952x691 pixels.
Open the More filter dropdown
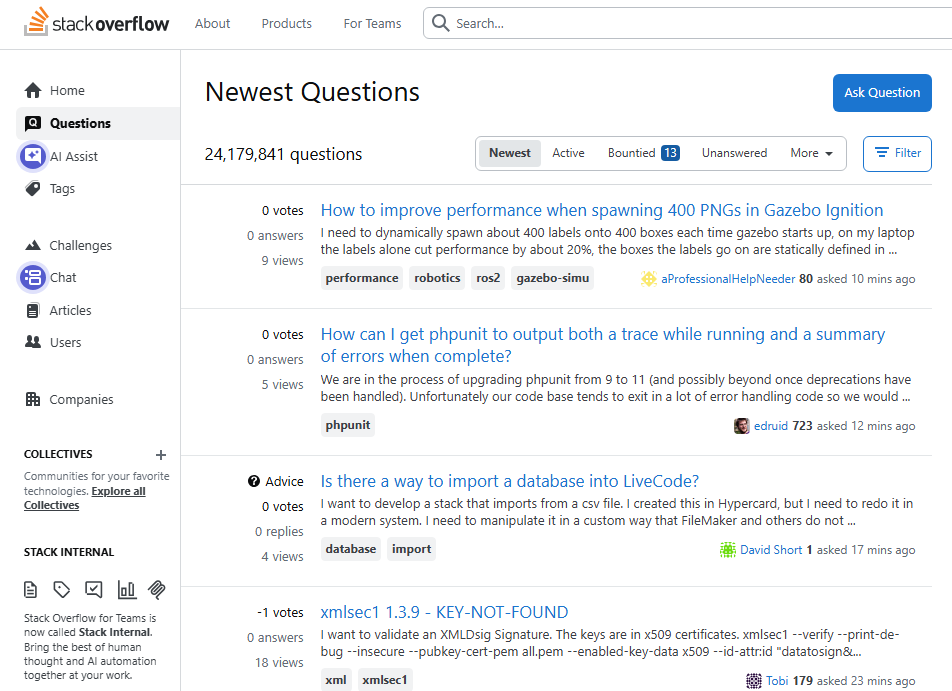tap(811, 153)
